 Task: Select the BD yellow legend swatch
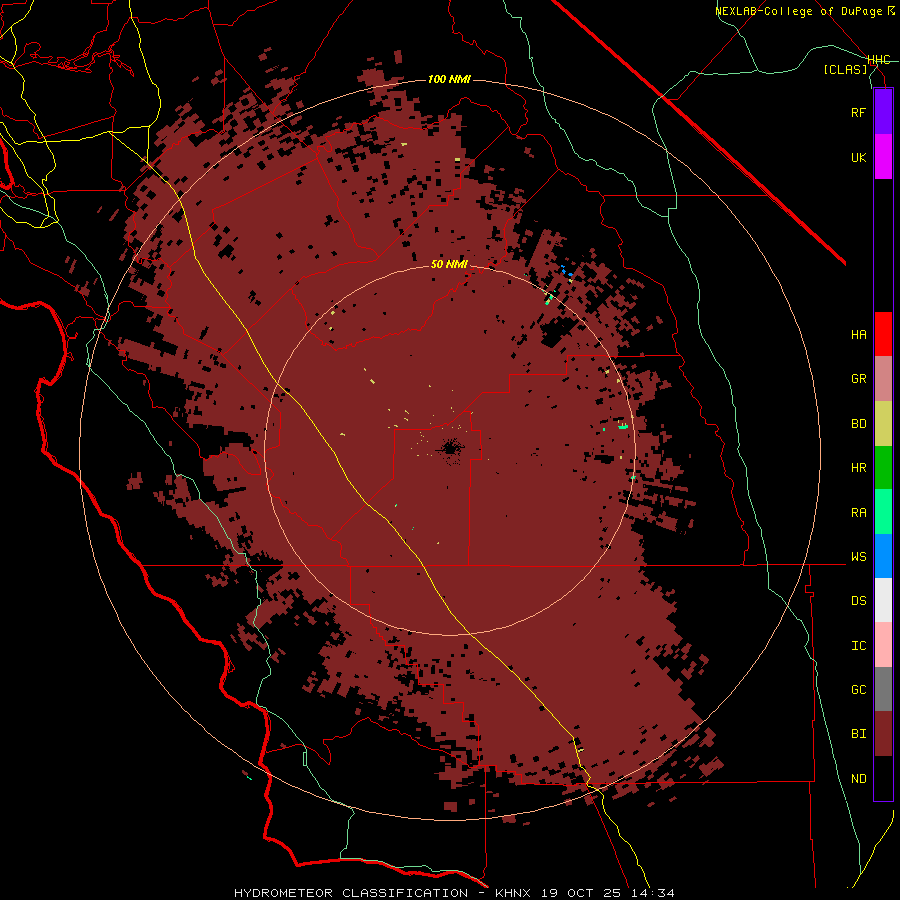click(x=883, y=424)
